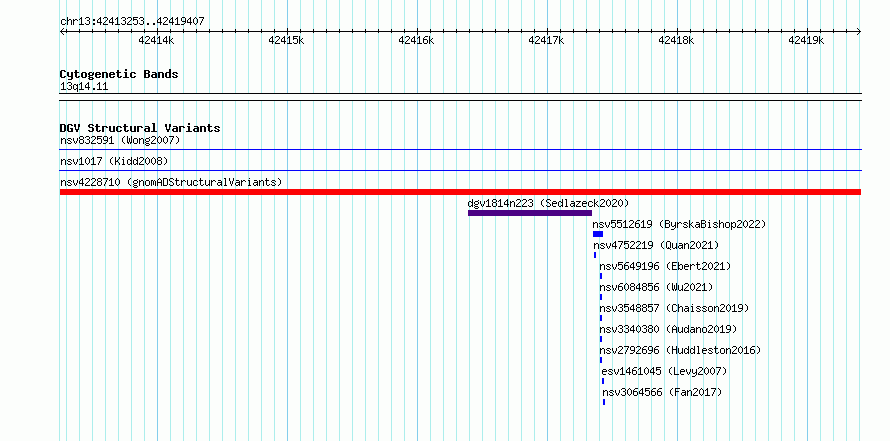Click nsv2792696 (Huddleston2016) variant label
This screenshot has width=890, height=441.
point(680,350)
